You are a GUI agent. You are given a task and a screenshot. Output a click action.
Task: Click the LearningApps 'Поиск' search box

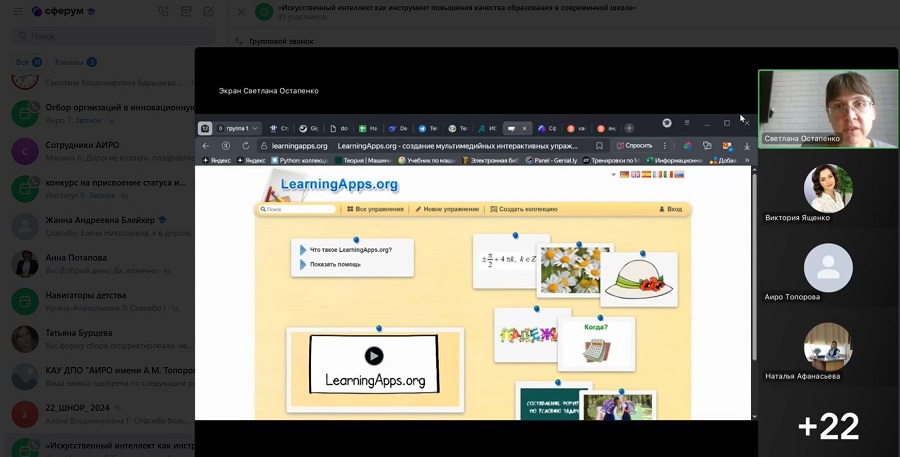[297, 210]
